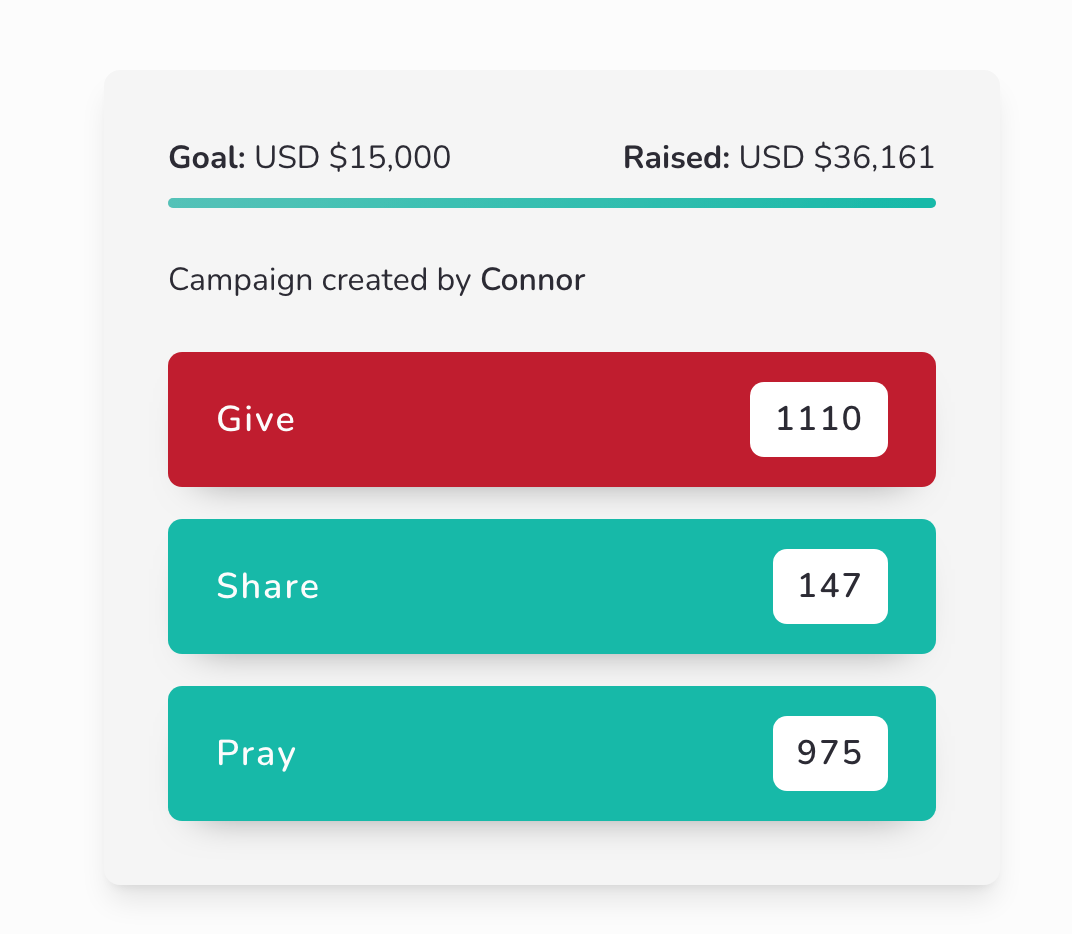Click the left end of the progress bar

tap(176, 203)
